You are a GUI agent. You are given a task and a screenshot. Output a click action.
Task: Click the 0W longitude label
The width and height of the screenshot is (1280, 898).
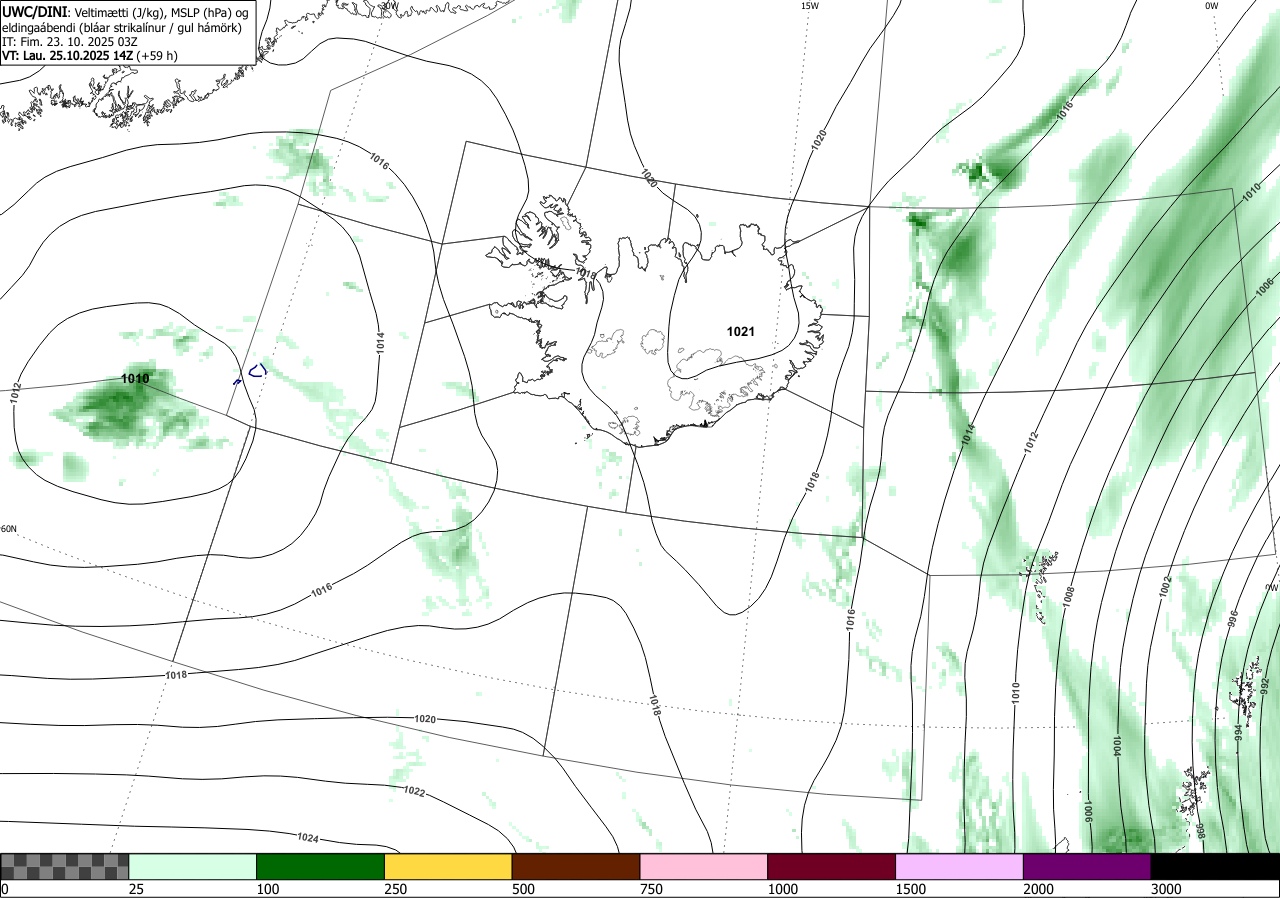coord(1211,6)
